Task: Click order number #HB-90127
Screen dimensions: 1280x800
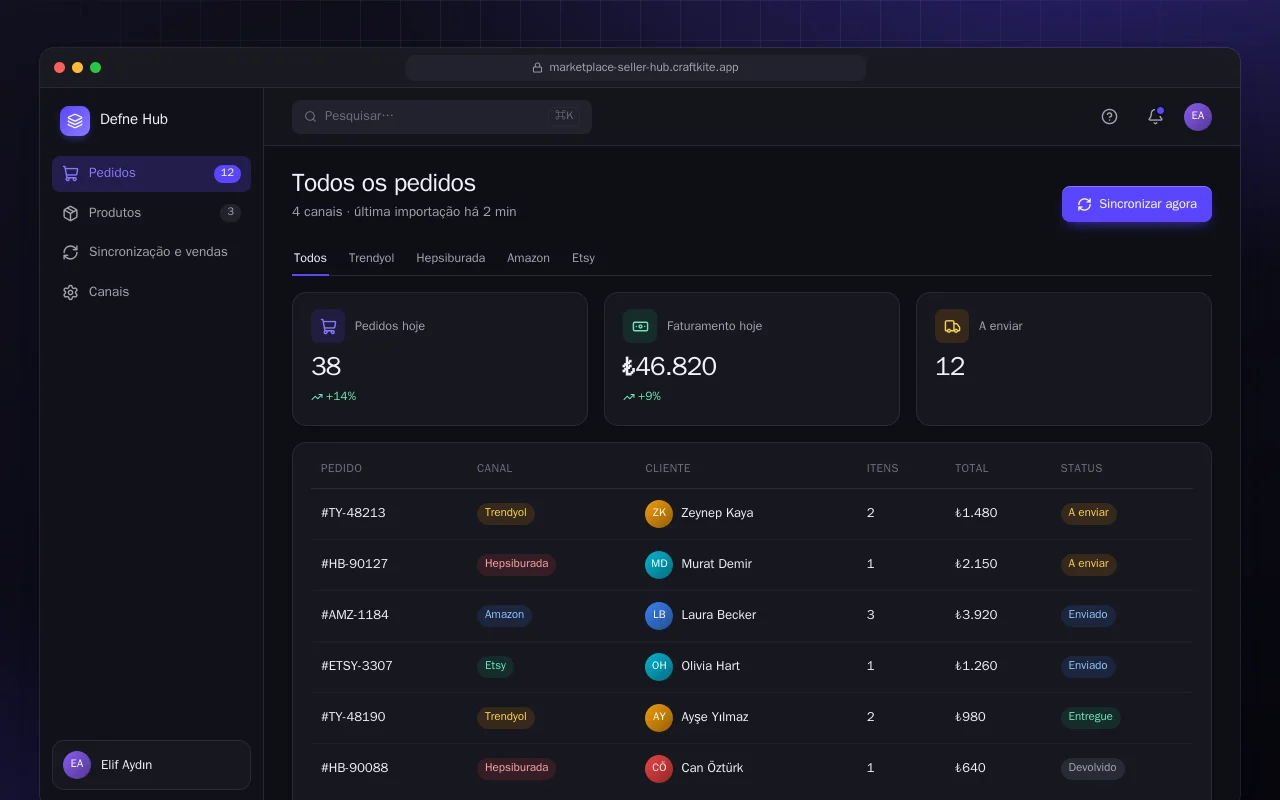Action: pos(354,564)
